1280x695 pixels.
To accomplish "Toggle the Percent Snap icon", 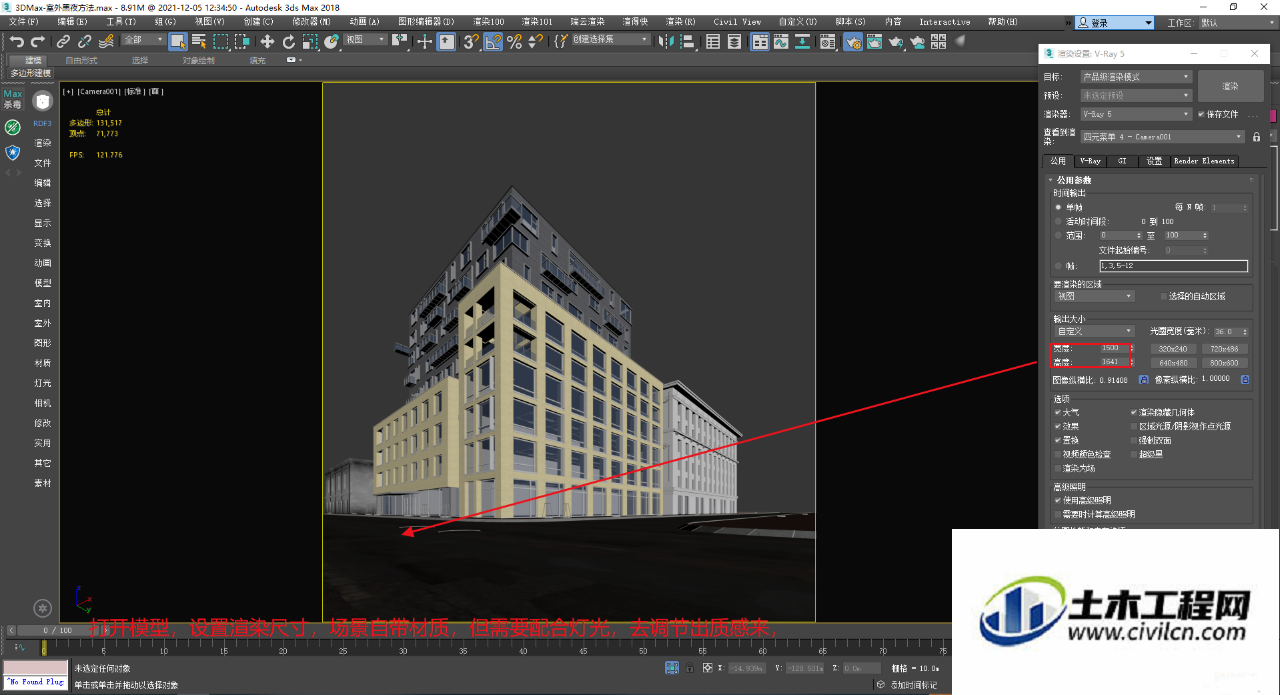I will [x=515, y=41].
